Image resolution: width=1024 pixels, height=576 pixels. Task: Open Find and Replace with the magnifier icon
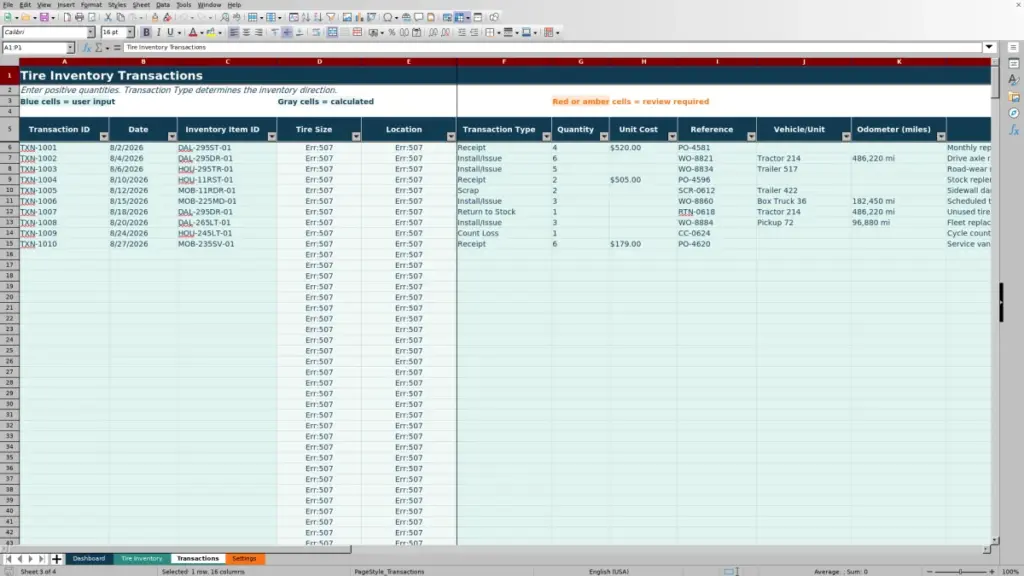(225, 18)
